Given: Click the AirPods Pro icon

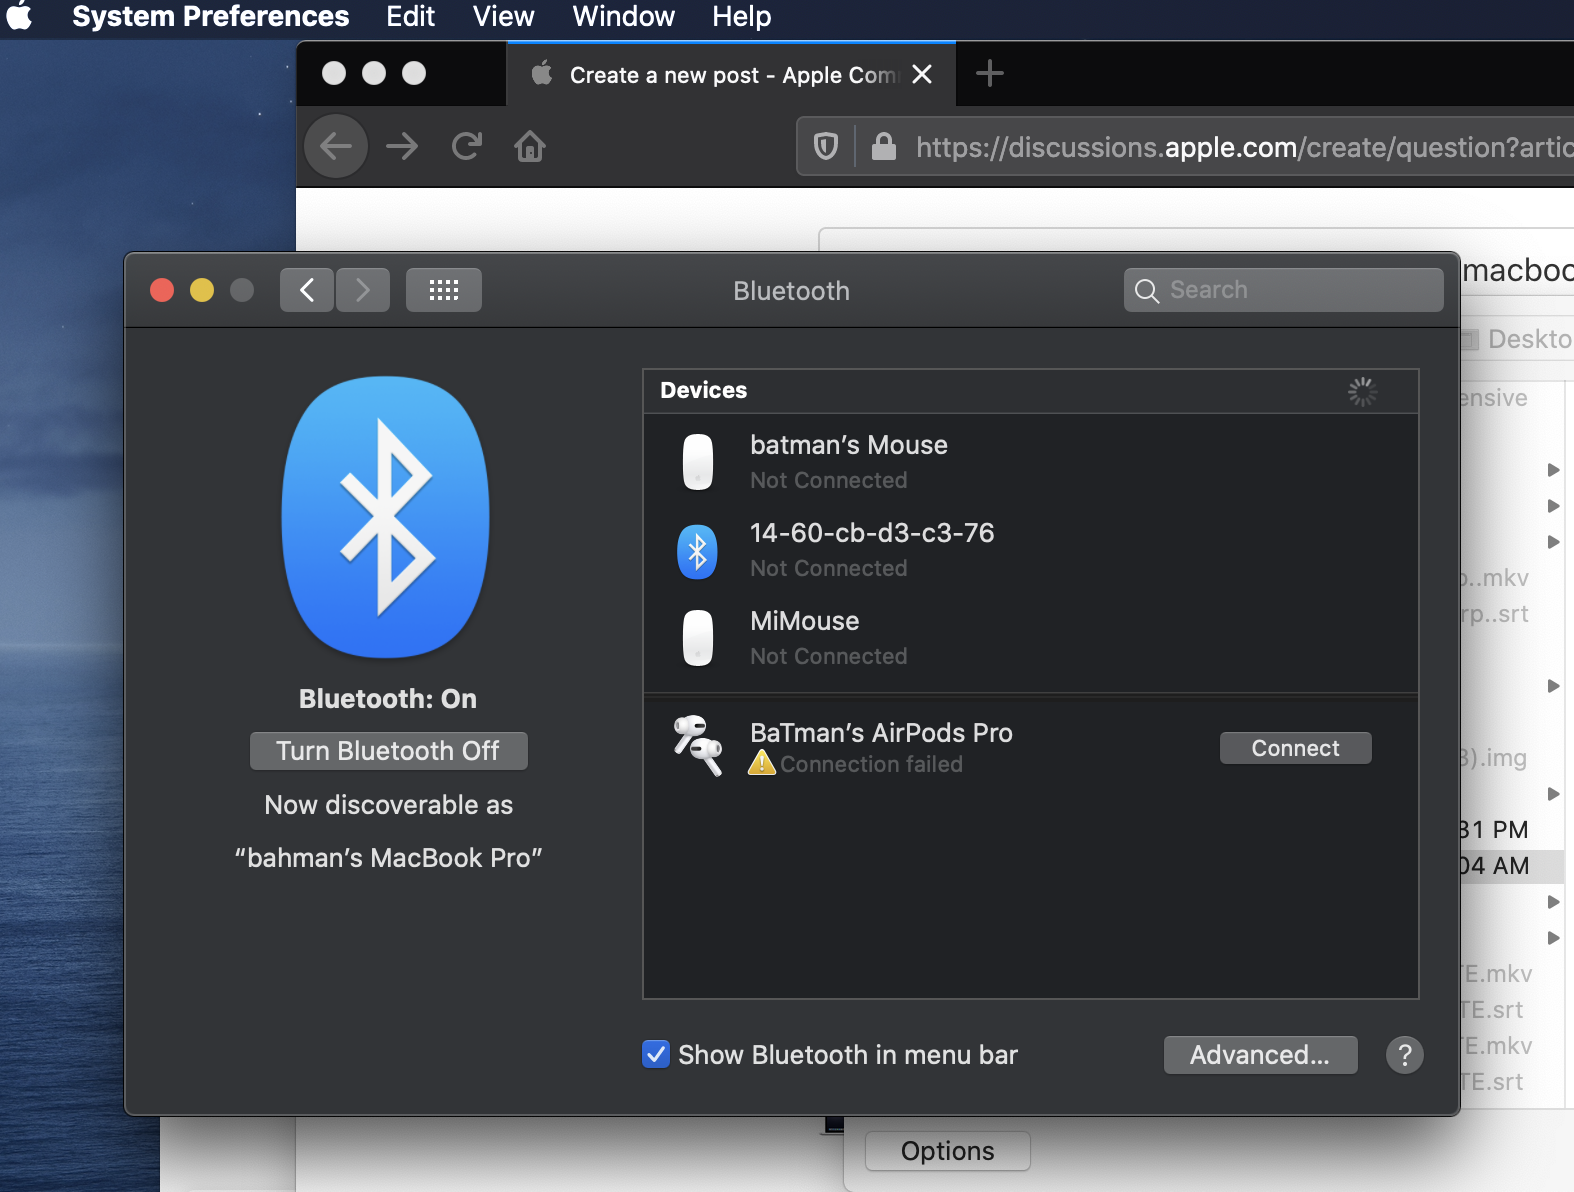Looking at the screenshot, I should coord(697,745).
